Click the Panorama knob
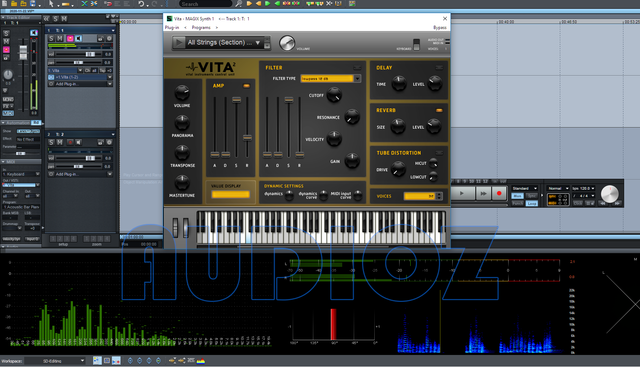Viewport: 640px width, 367px height. pos(182,122)
